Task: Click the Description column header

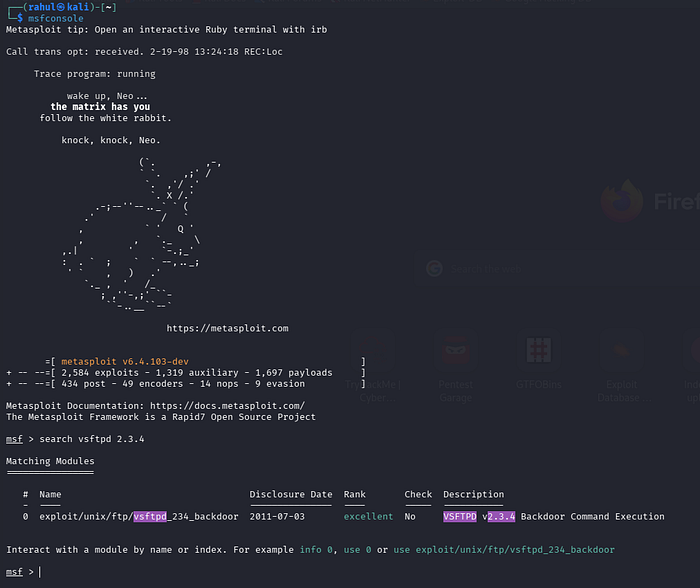Action: point(473,494)
